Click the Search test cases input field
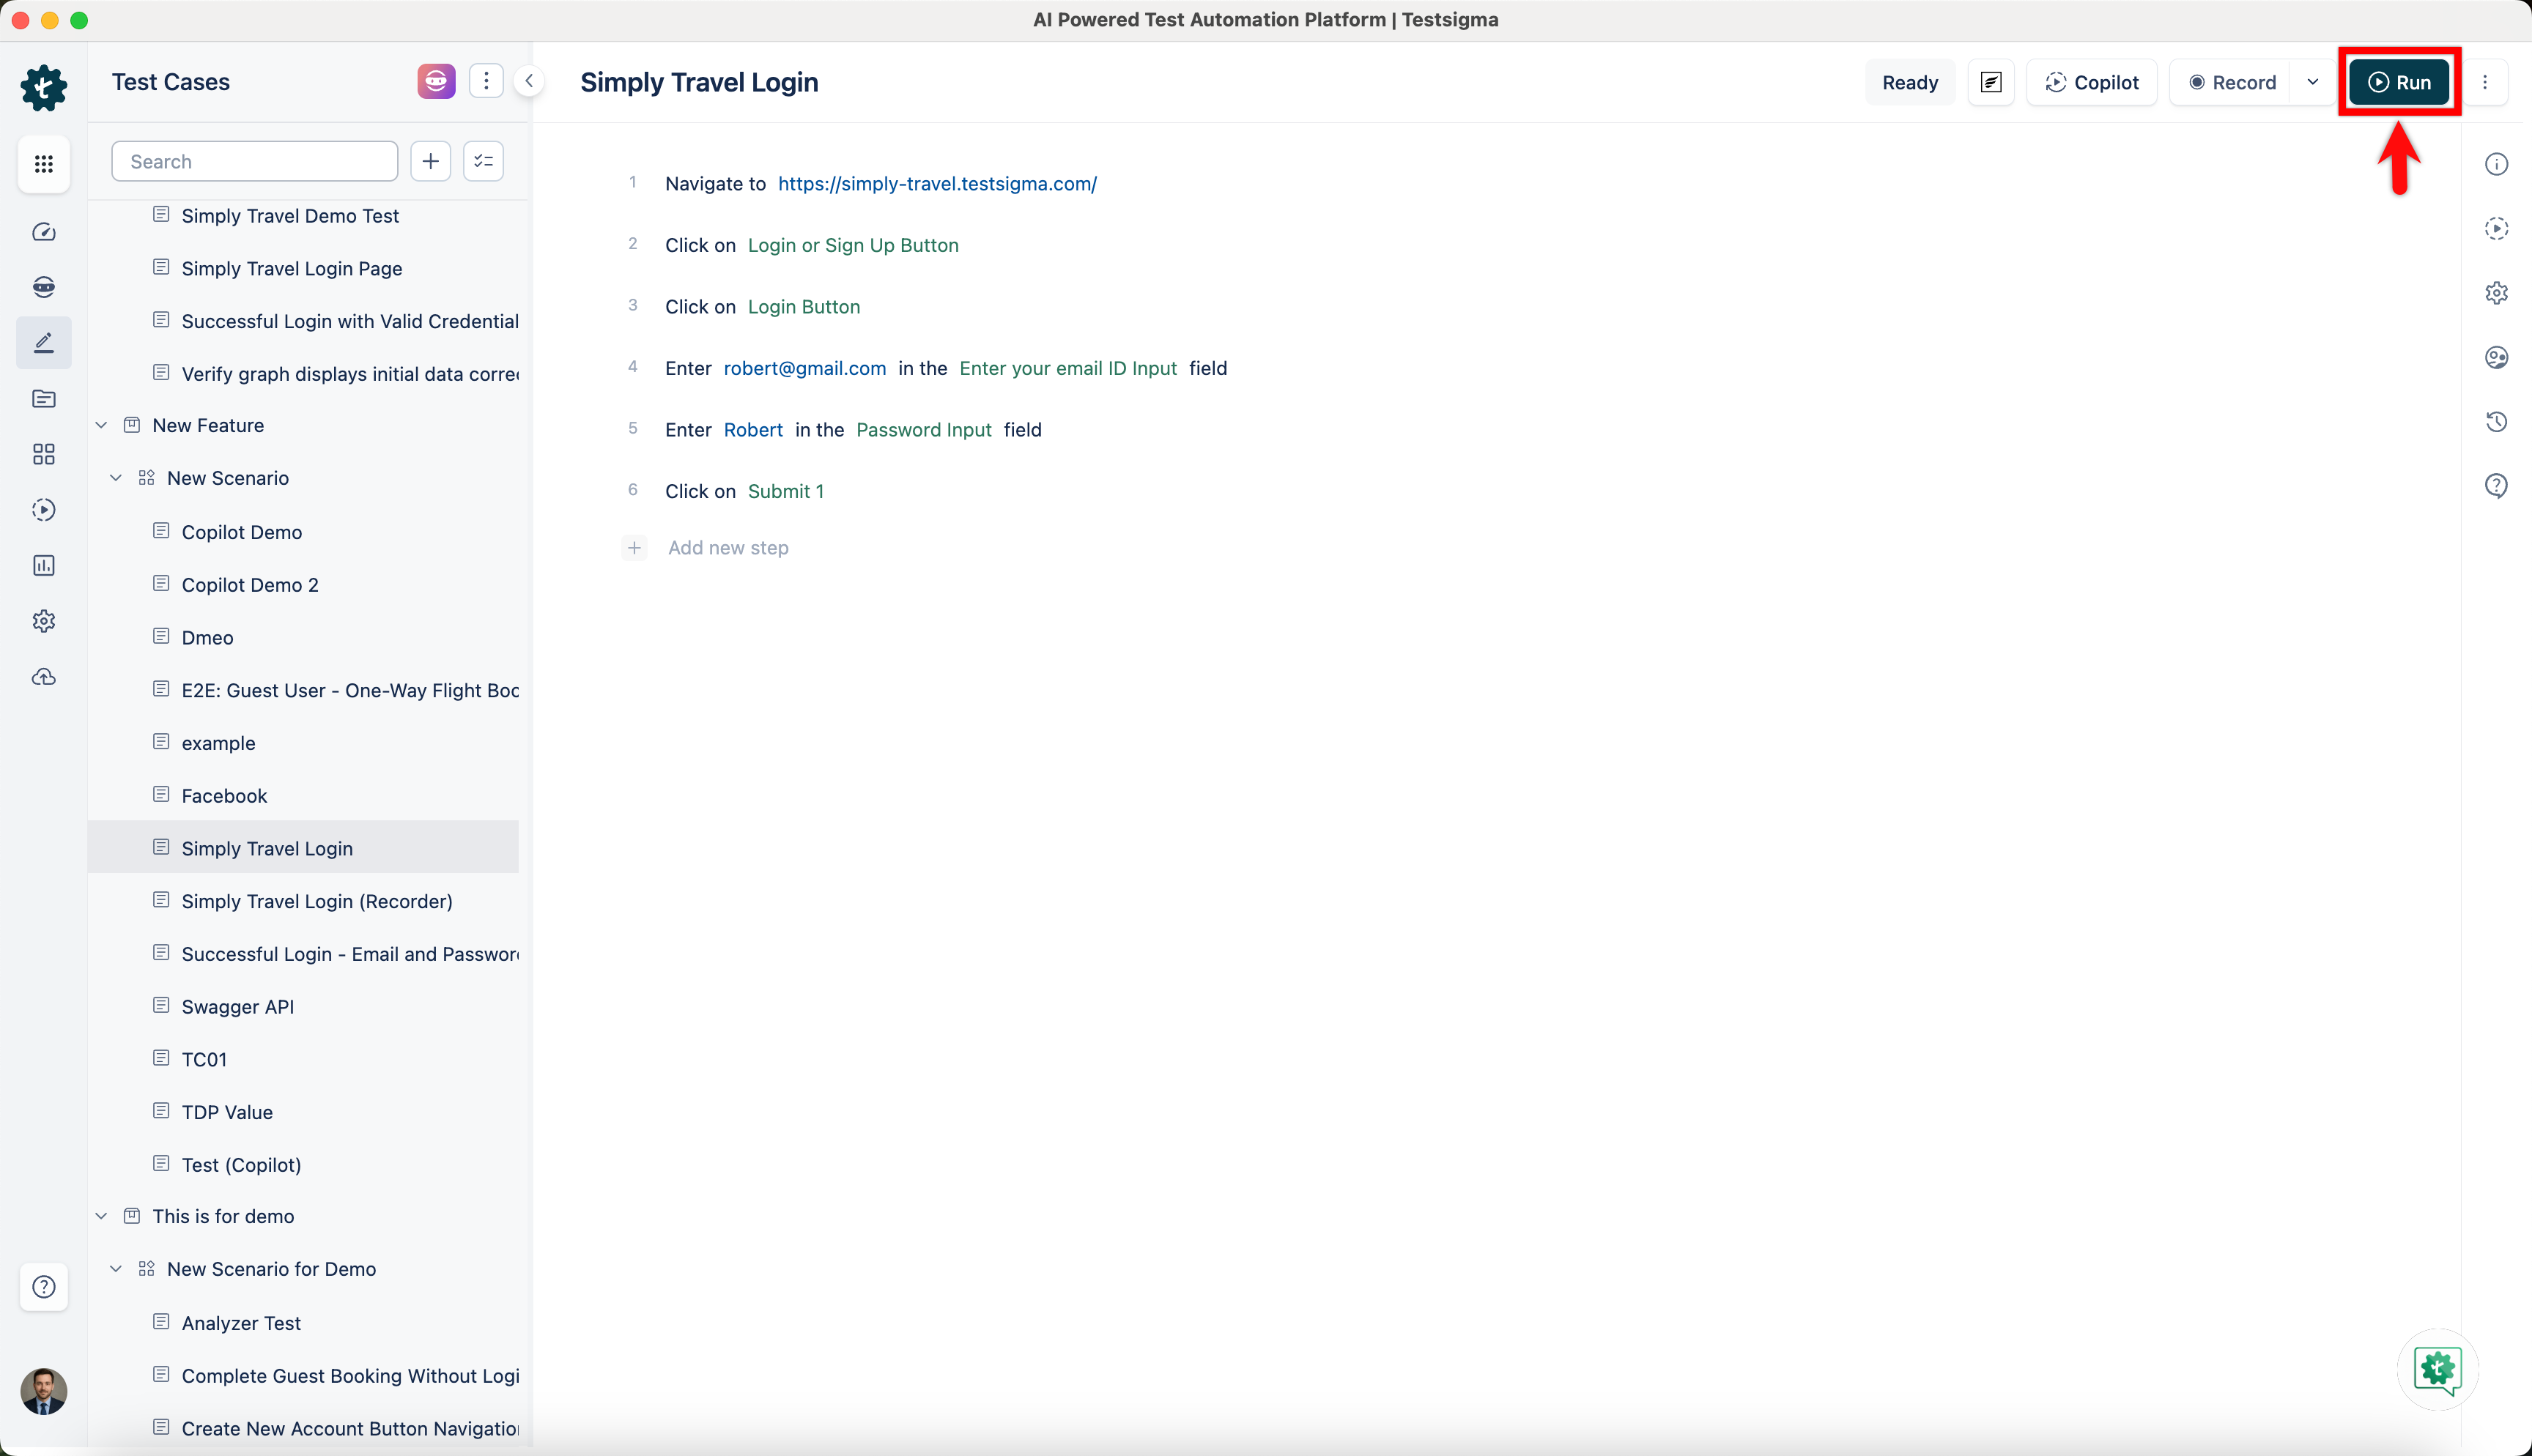The height and width of the screenshot is (1456, 2532). pos(254,161)
